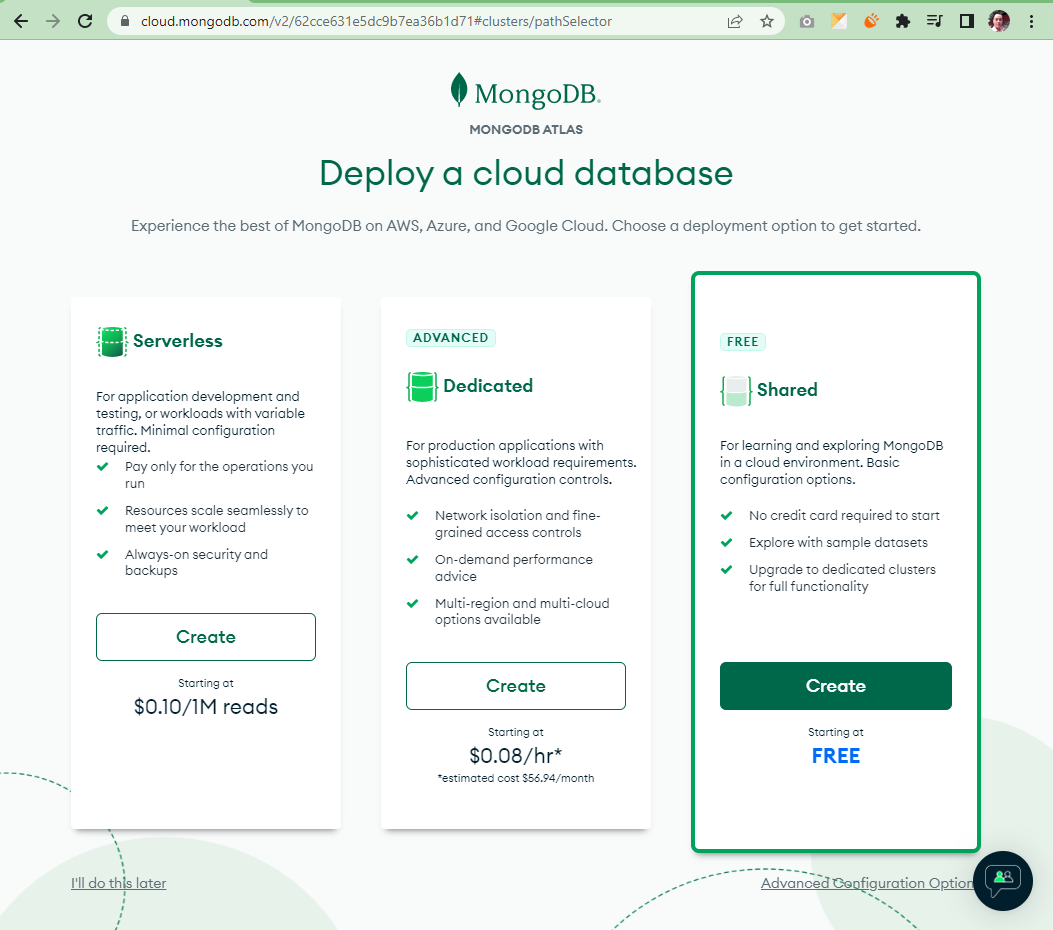Click the orange flame extension icon
This screenshot has height=930, width=1053.
871,21
